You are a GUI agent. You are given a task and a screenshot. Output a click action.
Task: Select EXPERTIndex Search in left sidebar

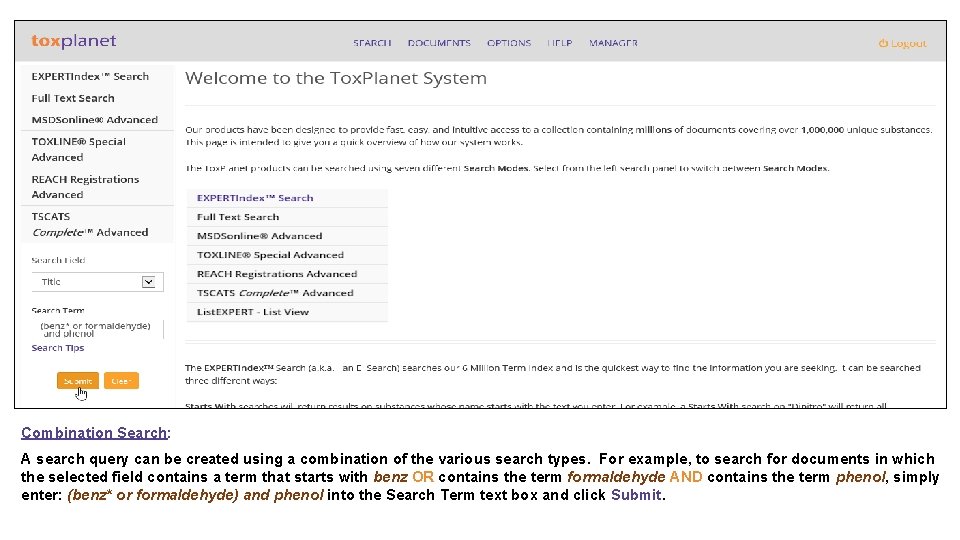coord(90,77)
